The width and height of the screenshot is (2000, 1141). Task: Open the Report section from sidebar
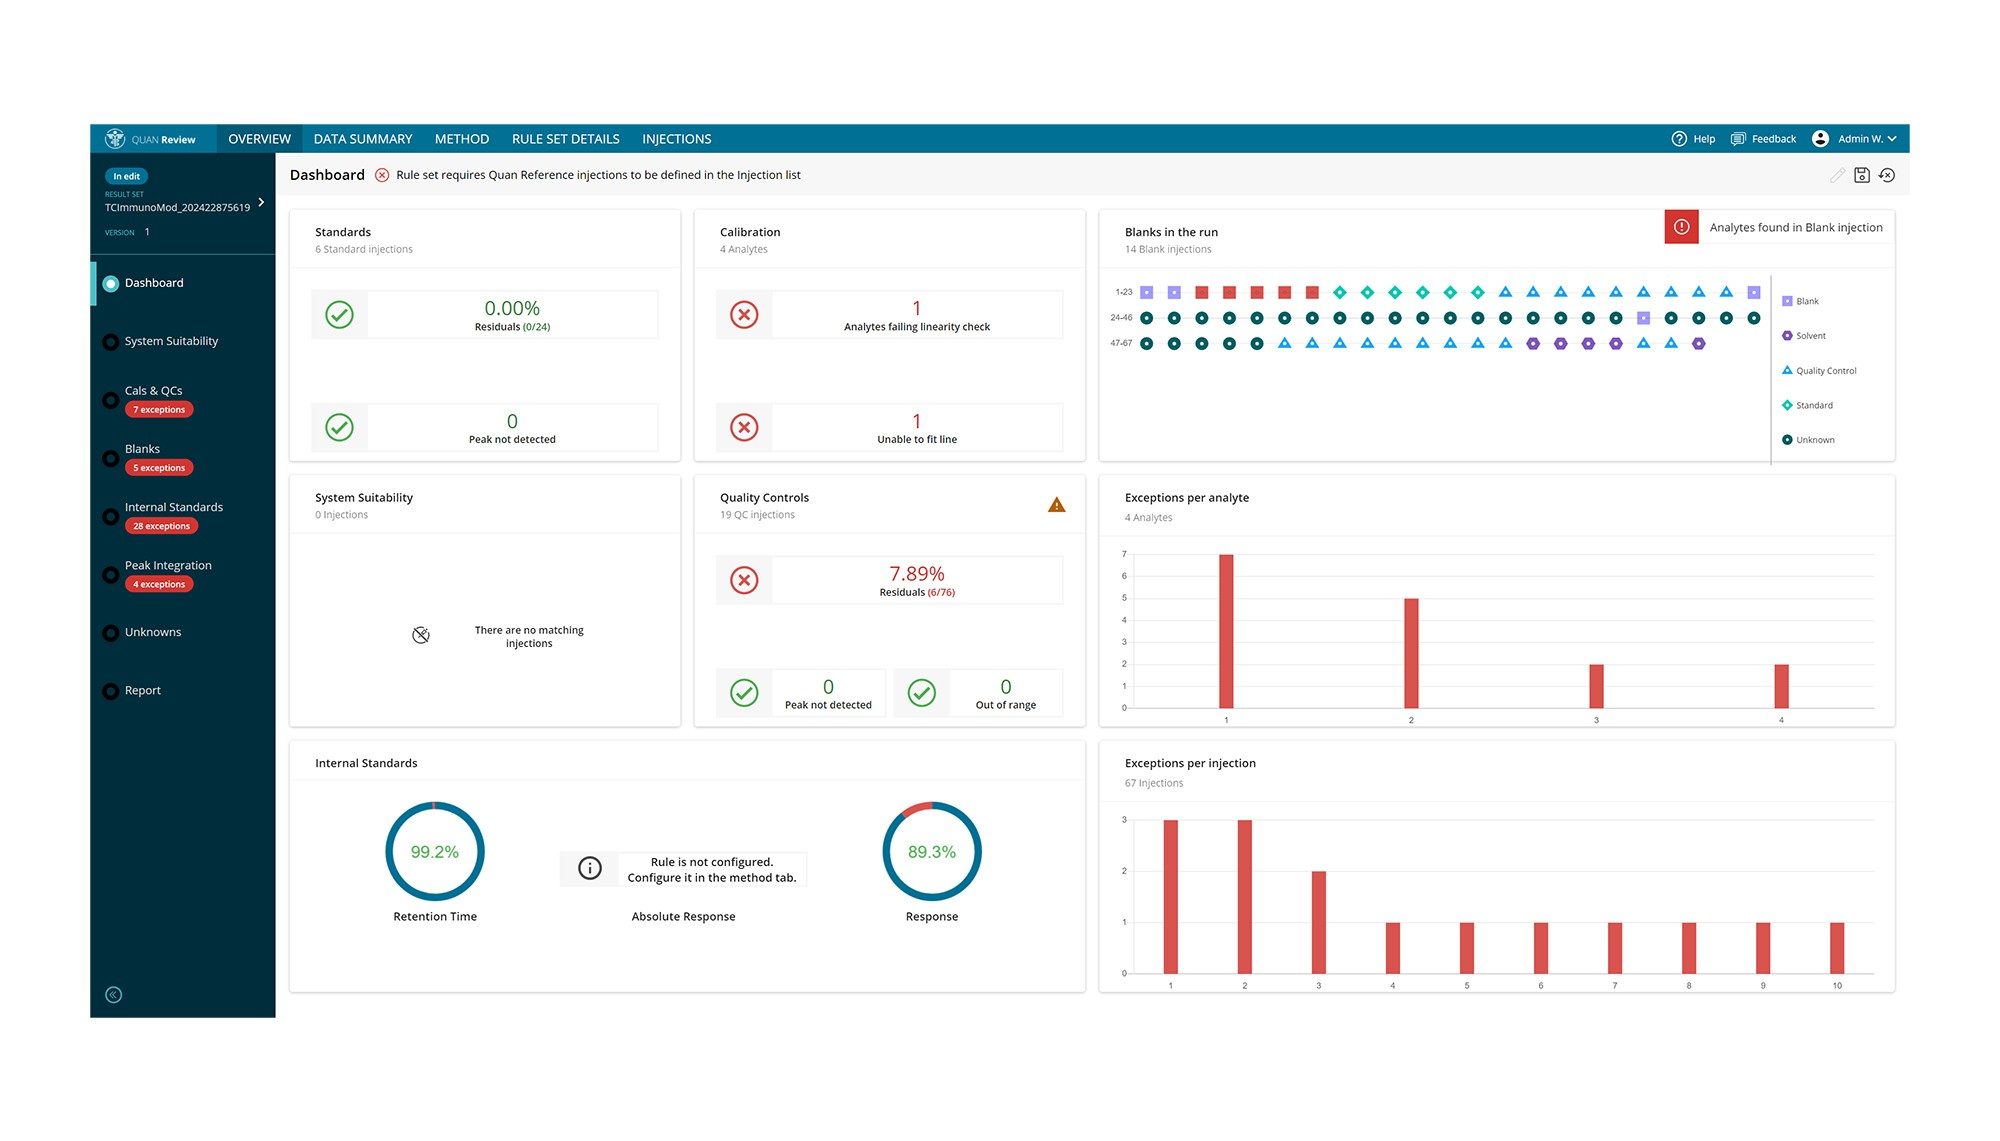click(x=143, y=690)
